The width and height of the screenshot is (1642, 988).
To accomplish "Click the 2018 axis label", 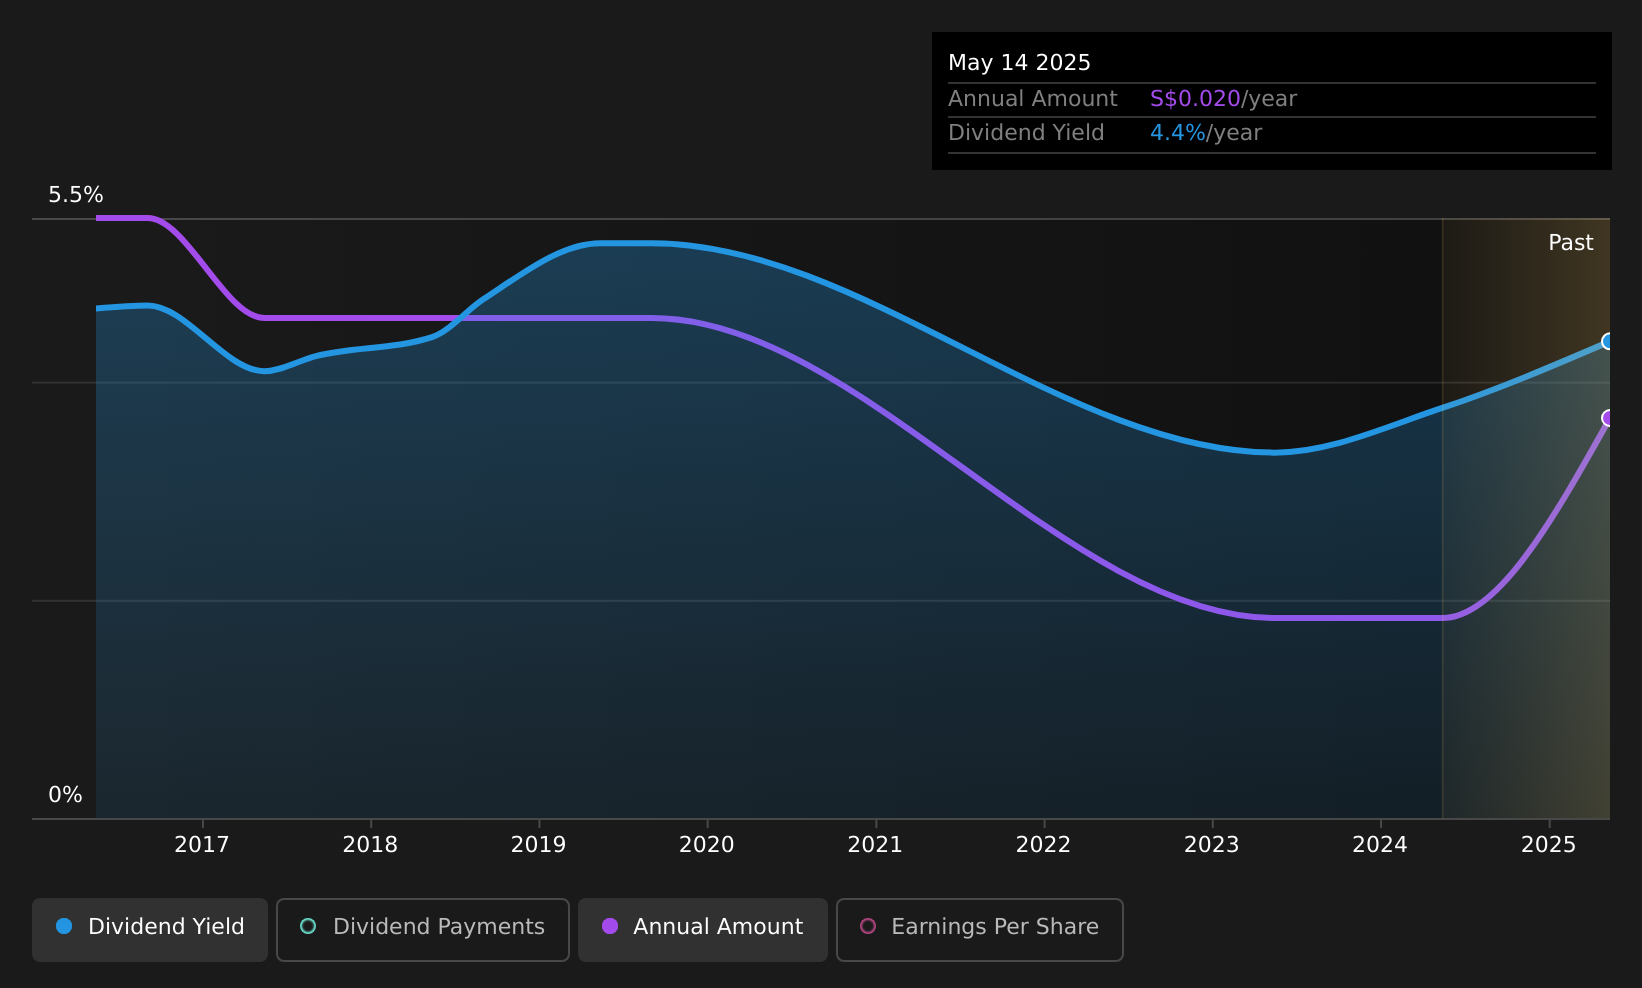I will coord(370,845).
